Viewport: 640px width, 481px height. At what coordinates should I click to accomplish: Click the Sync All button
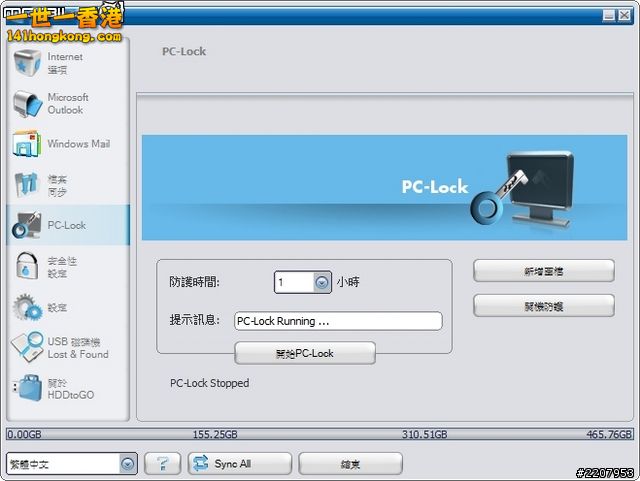(239, 464)
